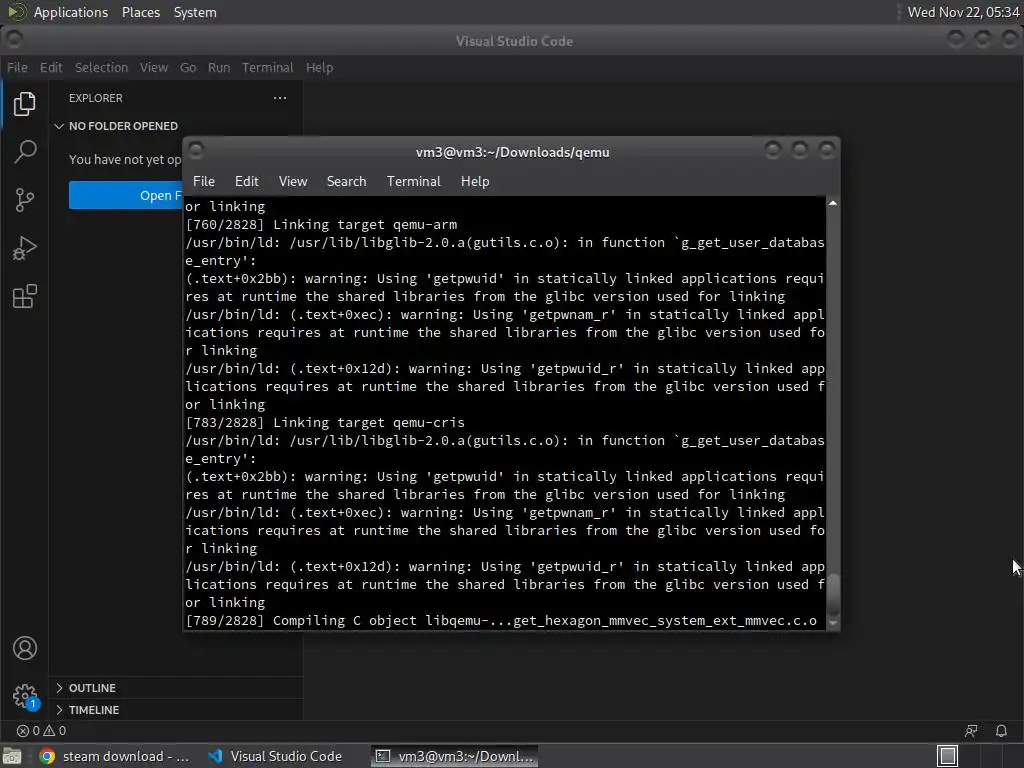Viewport: 1024px width, 768px height.
Task: Open VS Code File menu
Action: pos(17,67)
